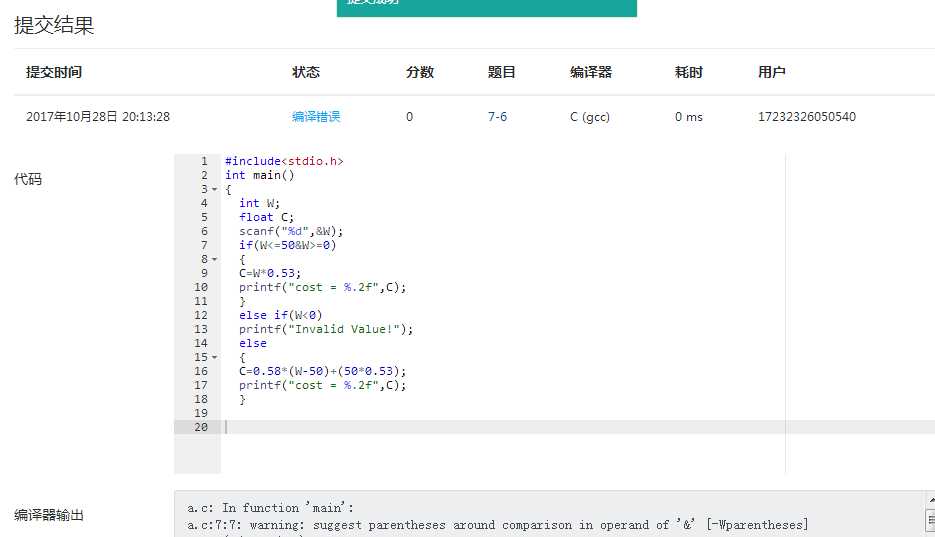Click the 代码 label
The height and width of the screenshot is (537, 935).
coord(28,179)
